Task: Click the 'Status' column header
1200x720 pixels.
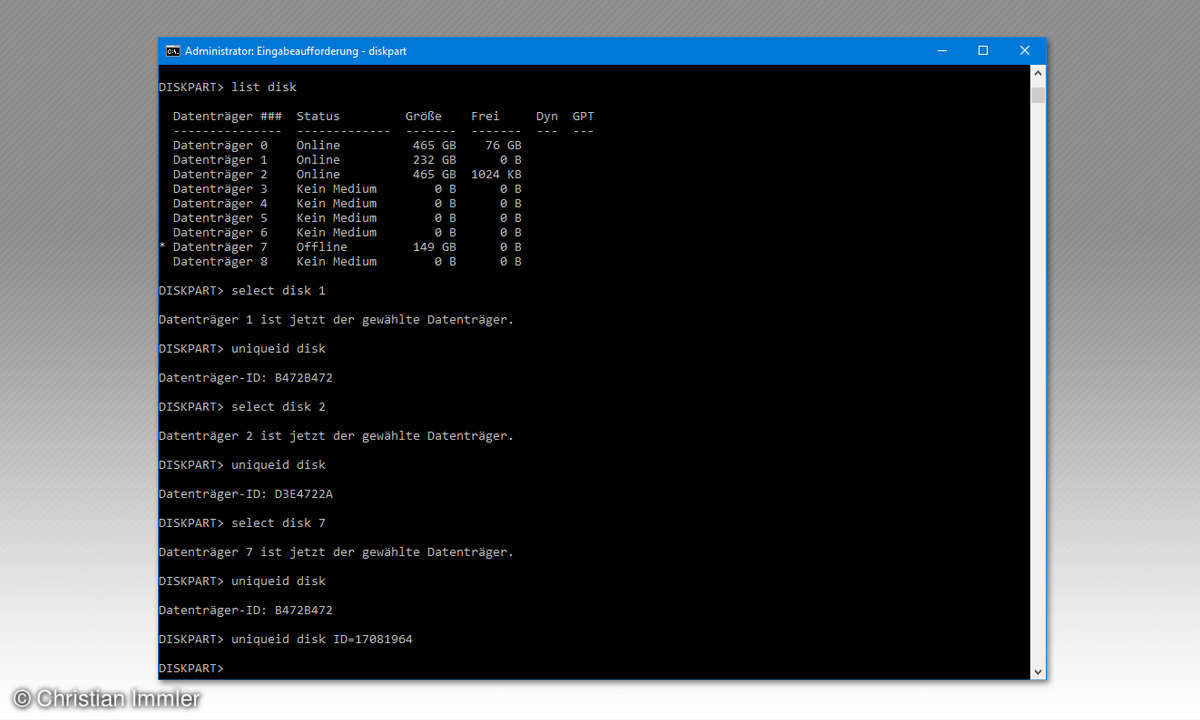Action: 318,116
